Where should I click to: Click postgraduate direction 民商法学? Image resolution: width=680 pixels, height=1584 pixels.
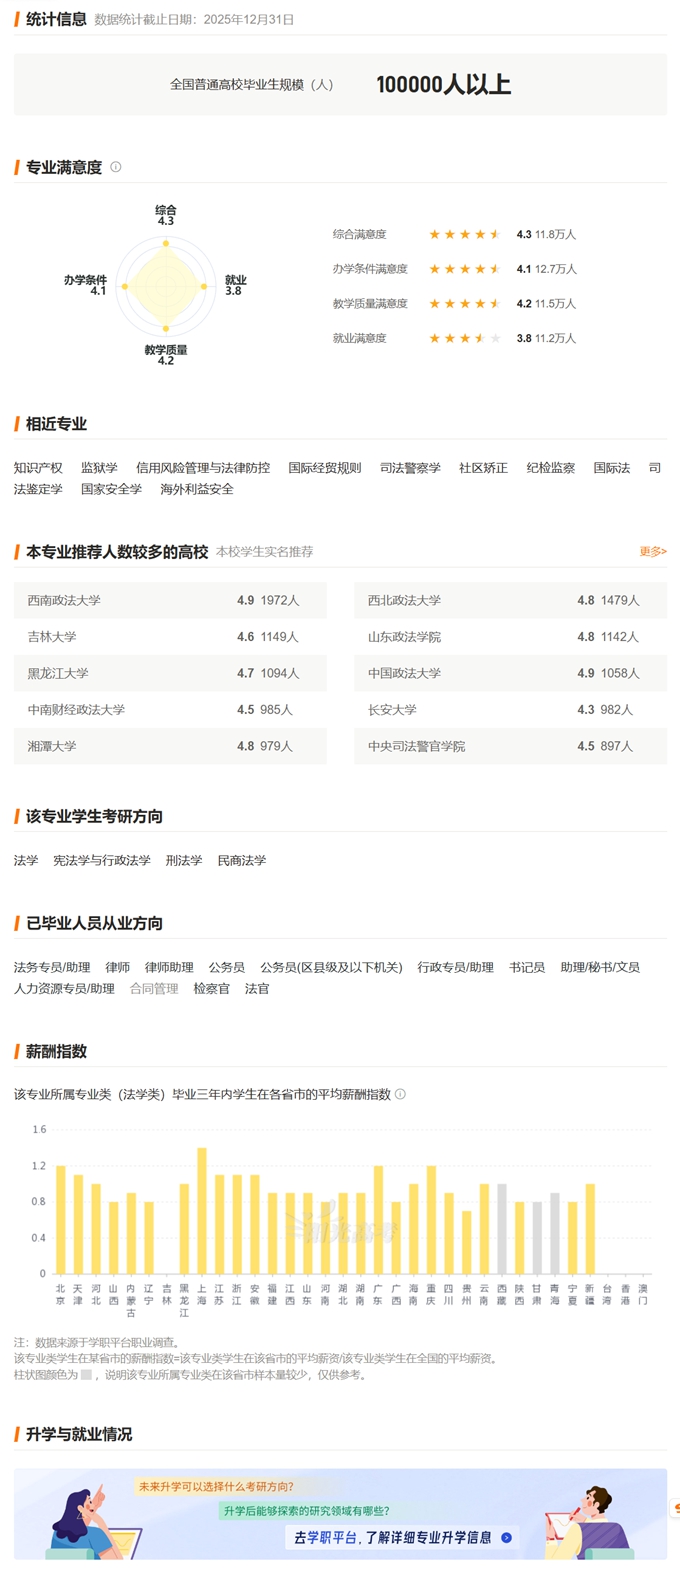point(242,861)
